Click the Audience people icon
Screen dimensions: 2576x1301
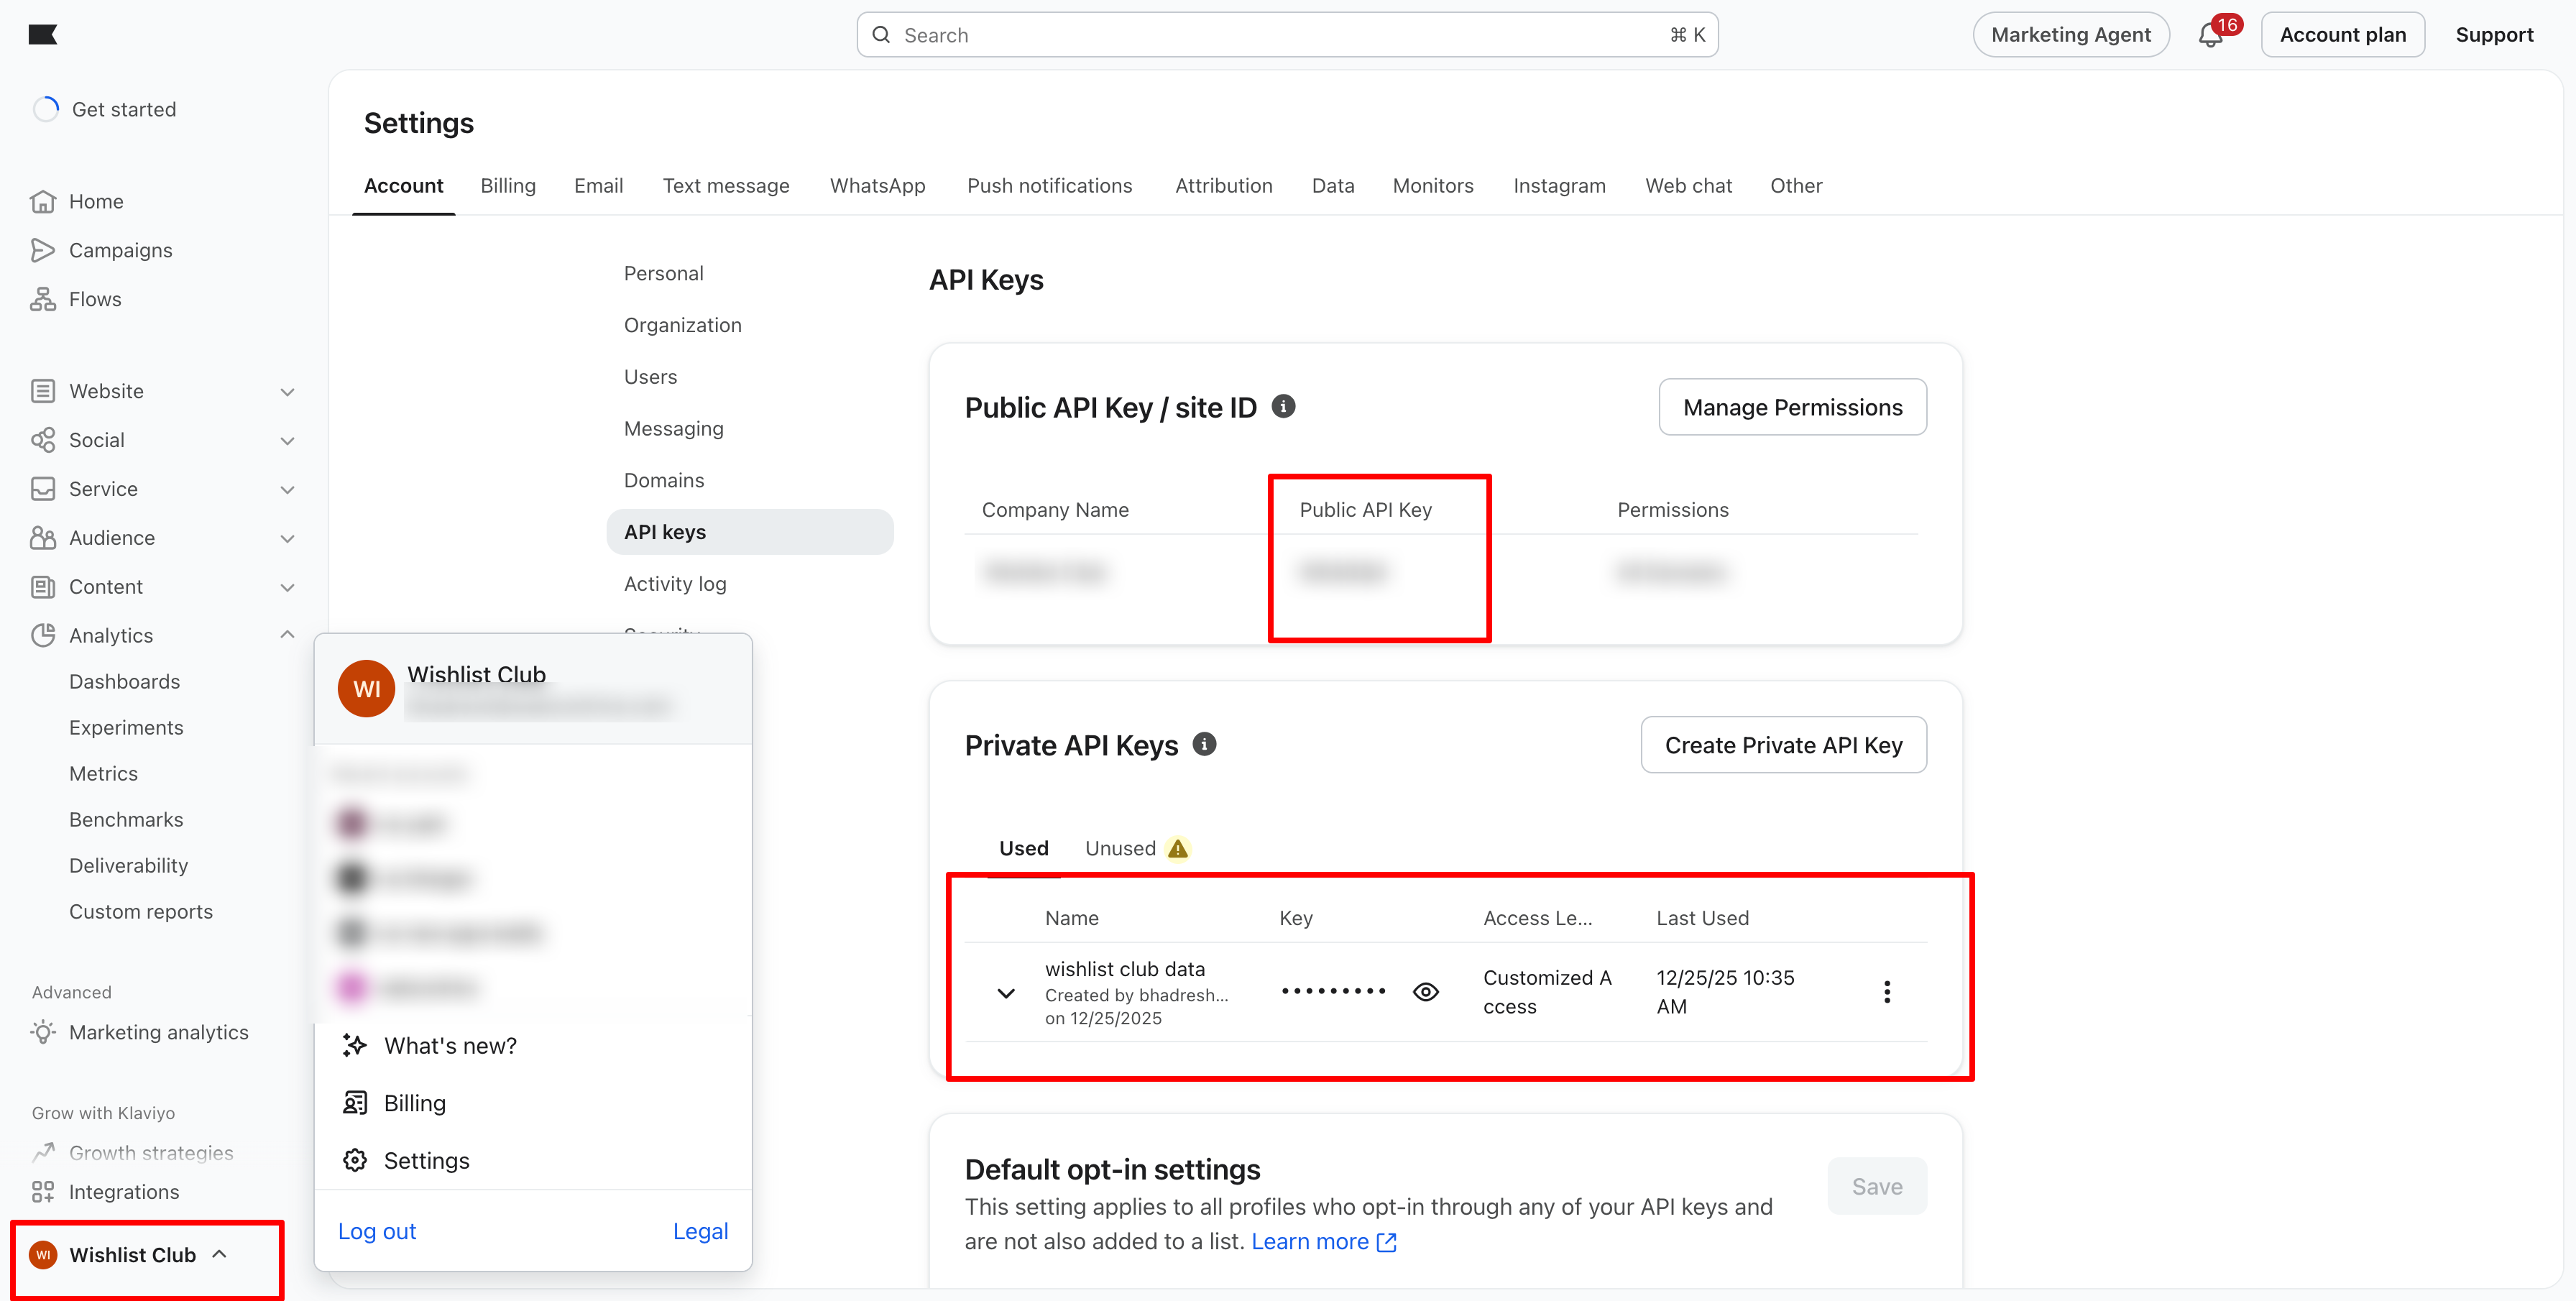point(43,538)
